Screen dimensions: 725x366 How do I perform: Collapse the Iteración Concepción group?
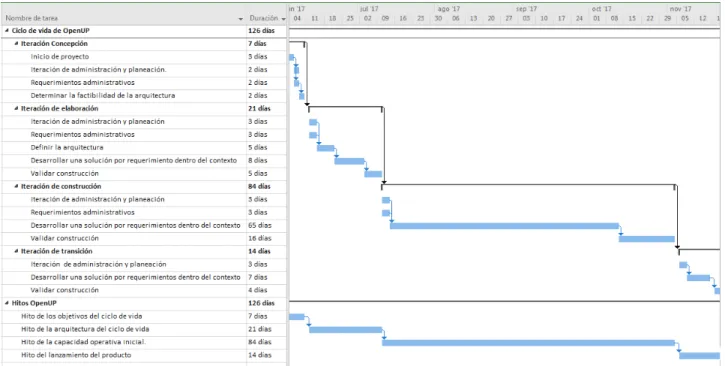pos(16,44)
